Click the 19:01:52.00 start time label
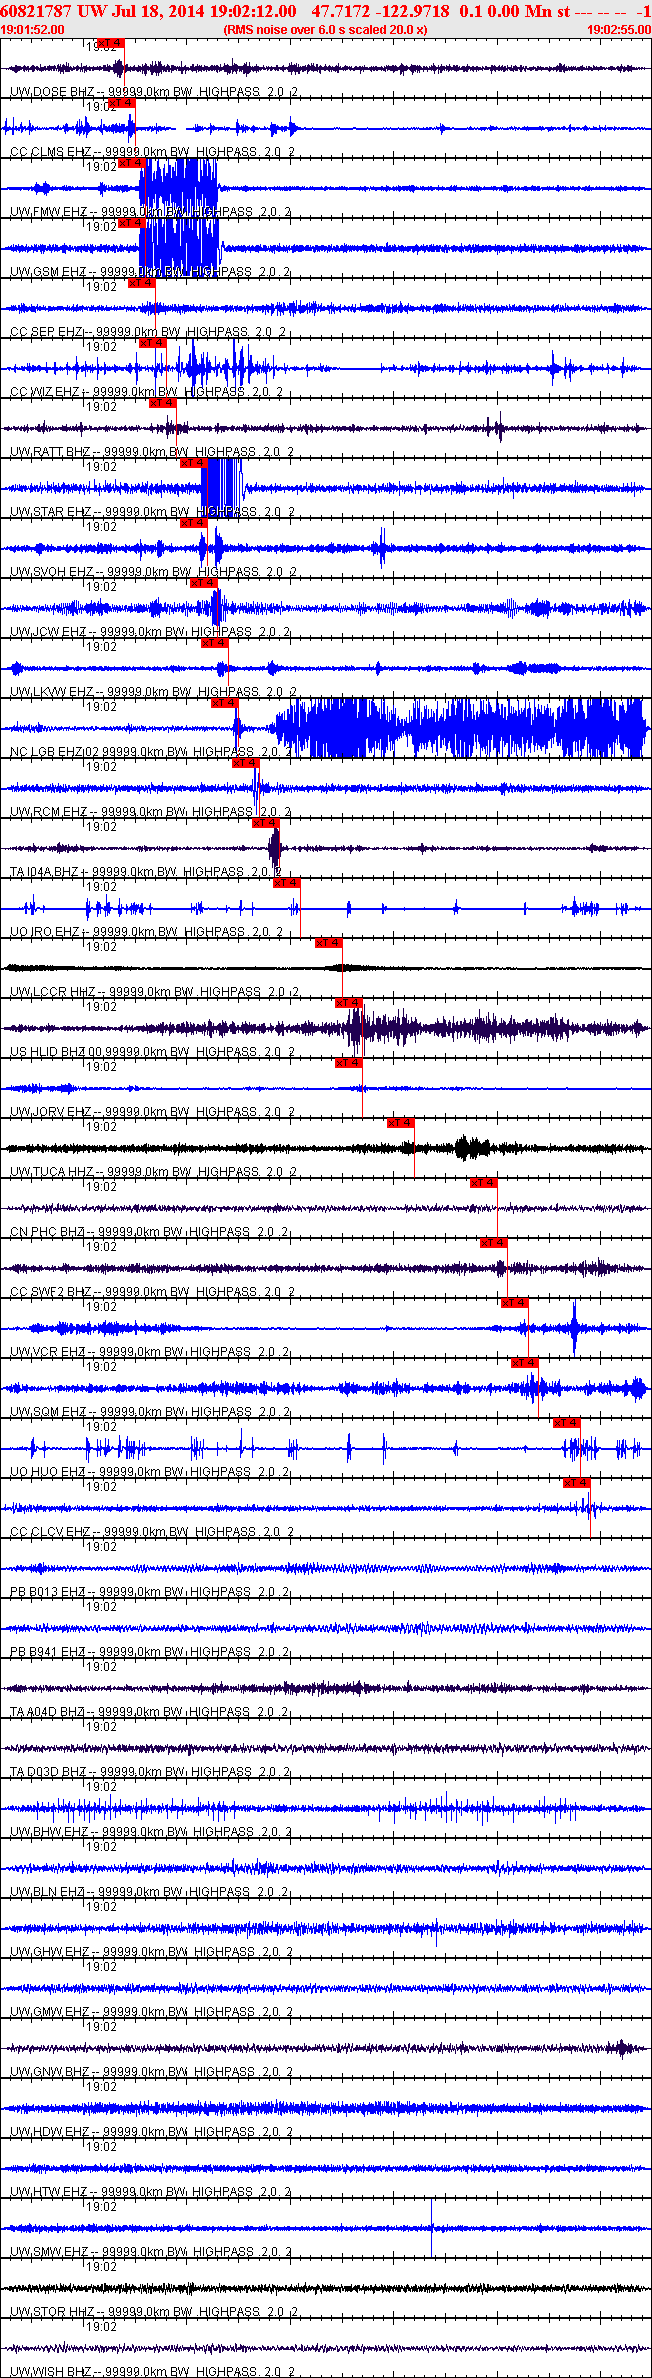652x2378 pixels. pyautogui.click(x=32, y=29)
